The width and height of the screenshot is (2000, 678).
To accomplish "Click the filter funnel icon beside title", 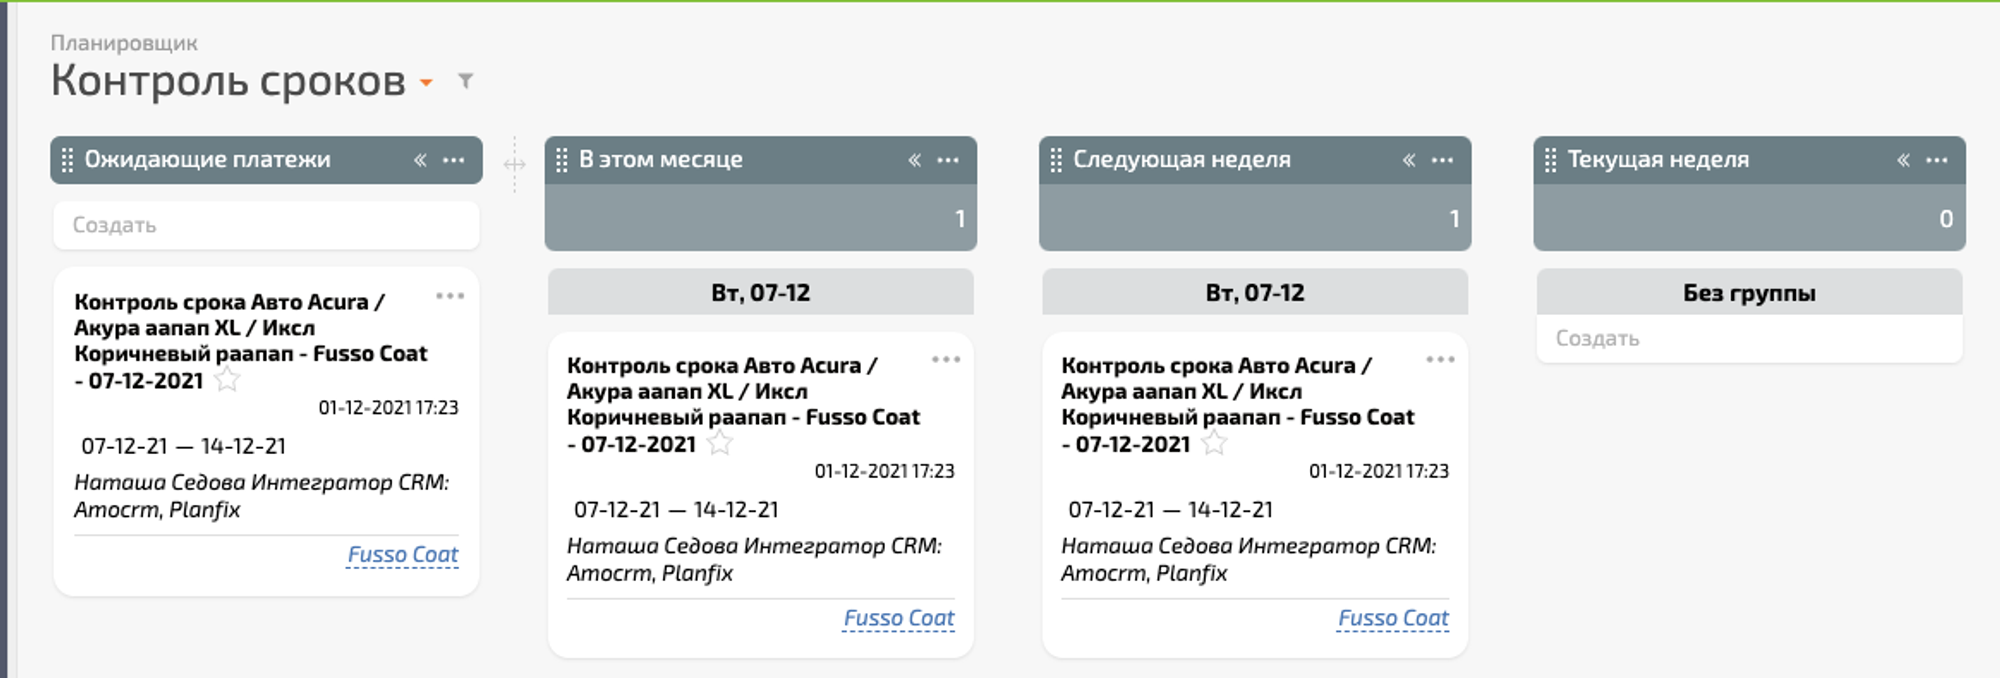I will coord(465,81).
